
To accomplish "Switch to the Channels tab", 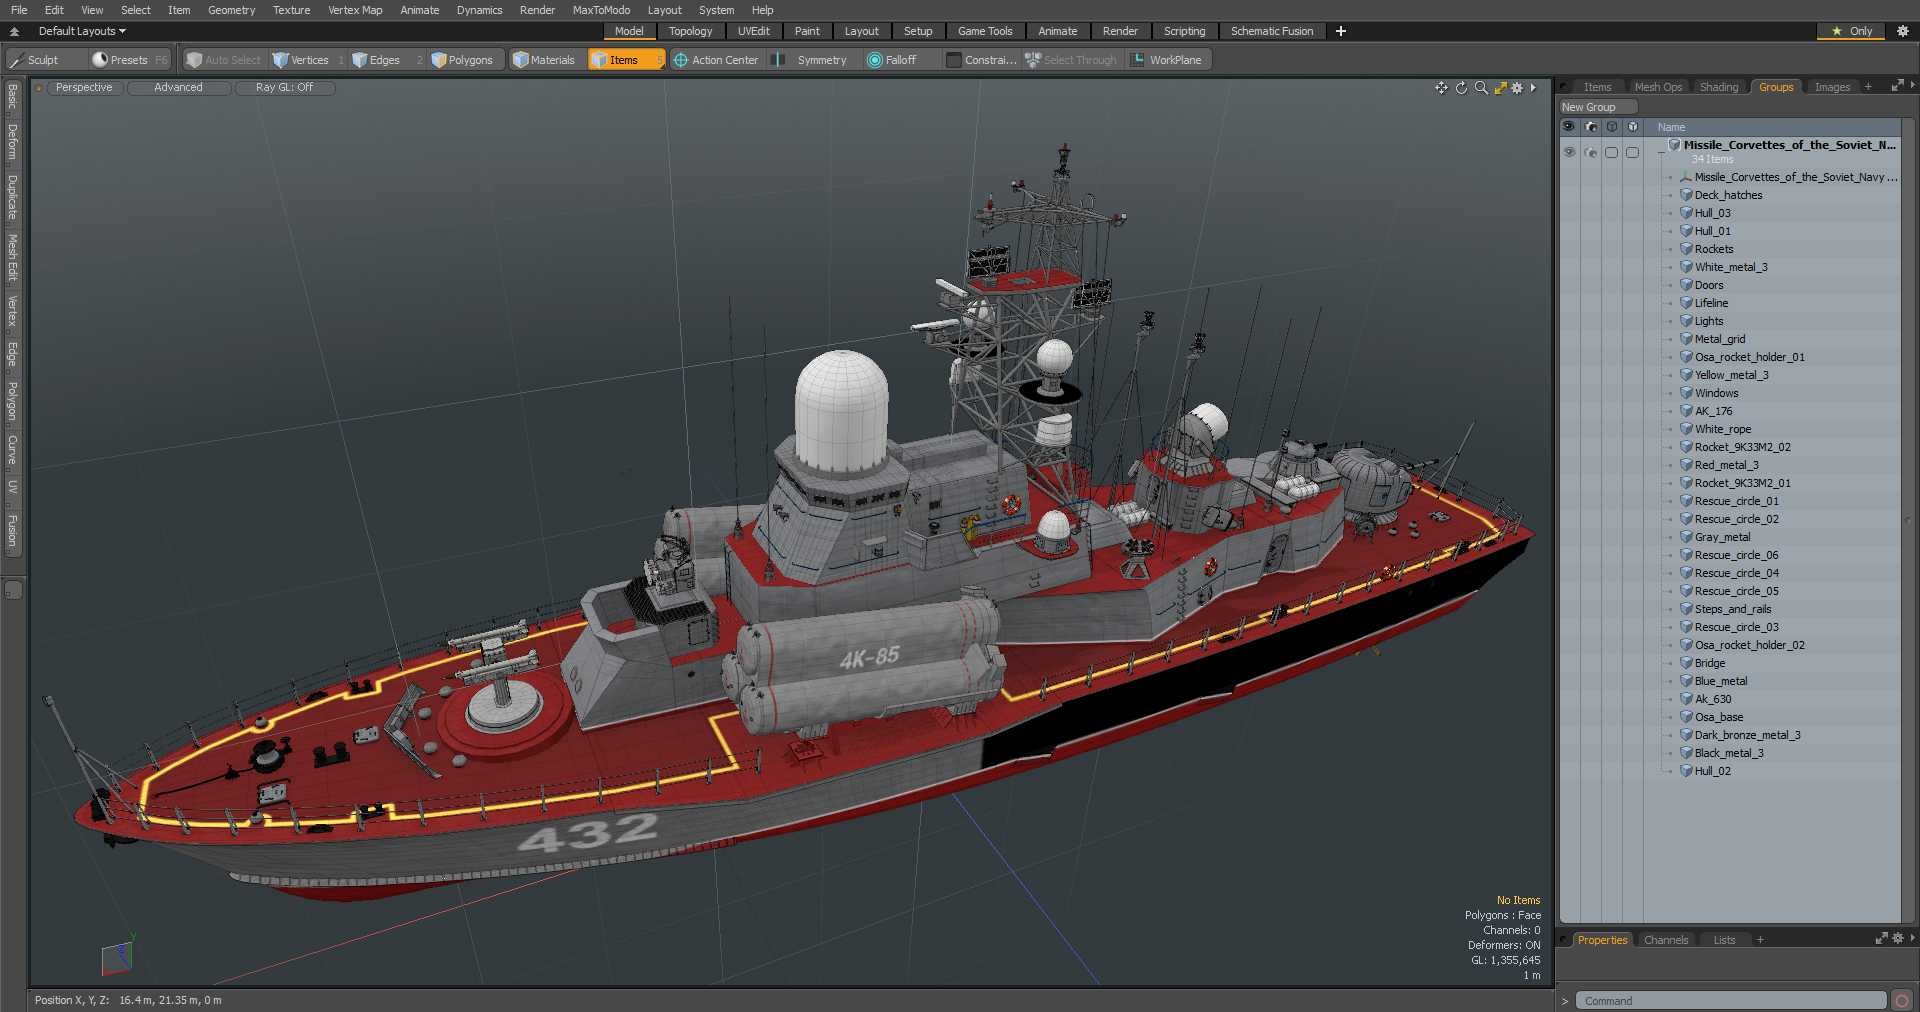I will pos(1665,940).
